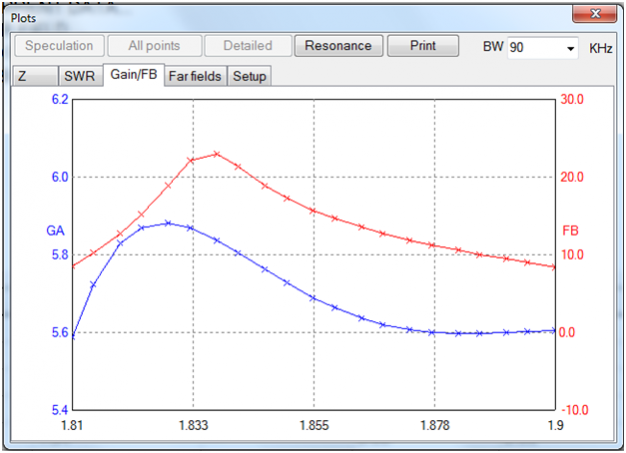Click the 6.0 gain axis value
626x453 pixels.
tap(60, 177)
